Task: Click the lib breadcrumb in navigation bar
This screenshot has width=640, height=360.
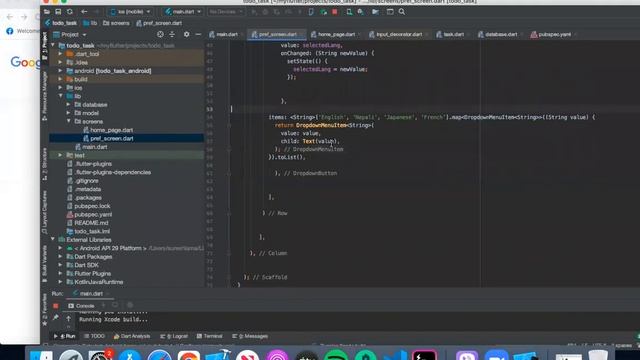Action: click(90, 23)
